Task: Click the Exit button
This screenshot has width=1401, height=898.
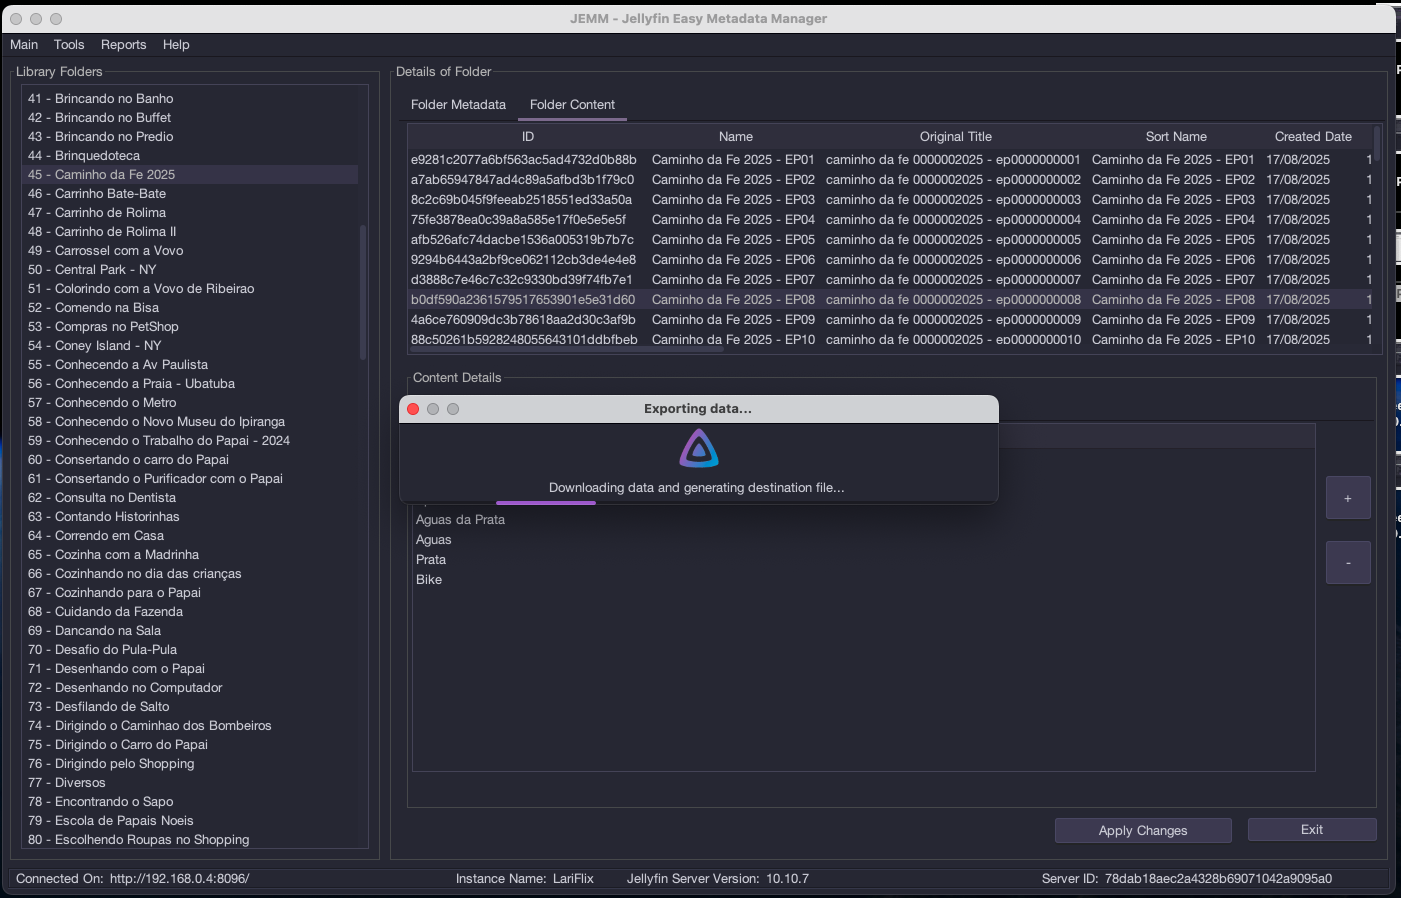Action: click(1311, 830)
